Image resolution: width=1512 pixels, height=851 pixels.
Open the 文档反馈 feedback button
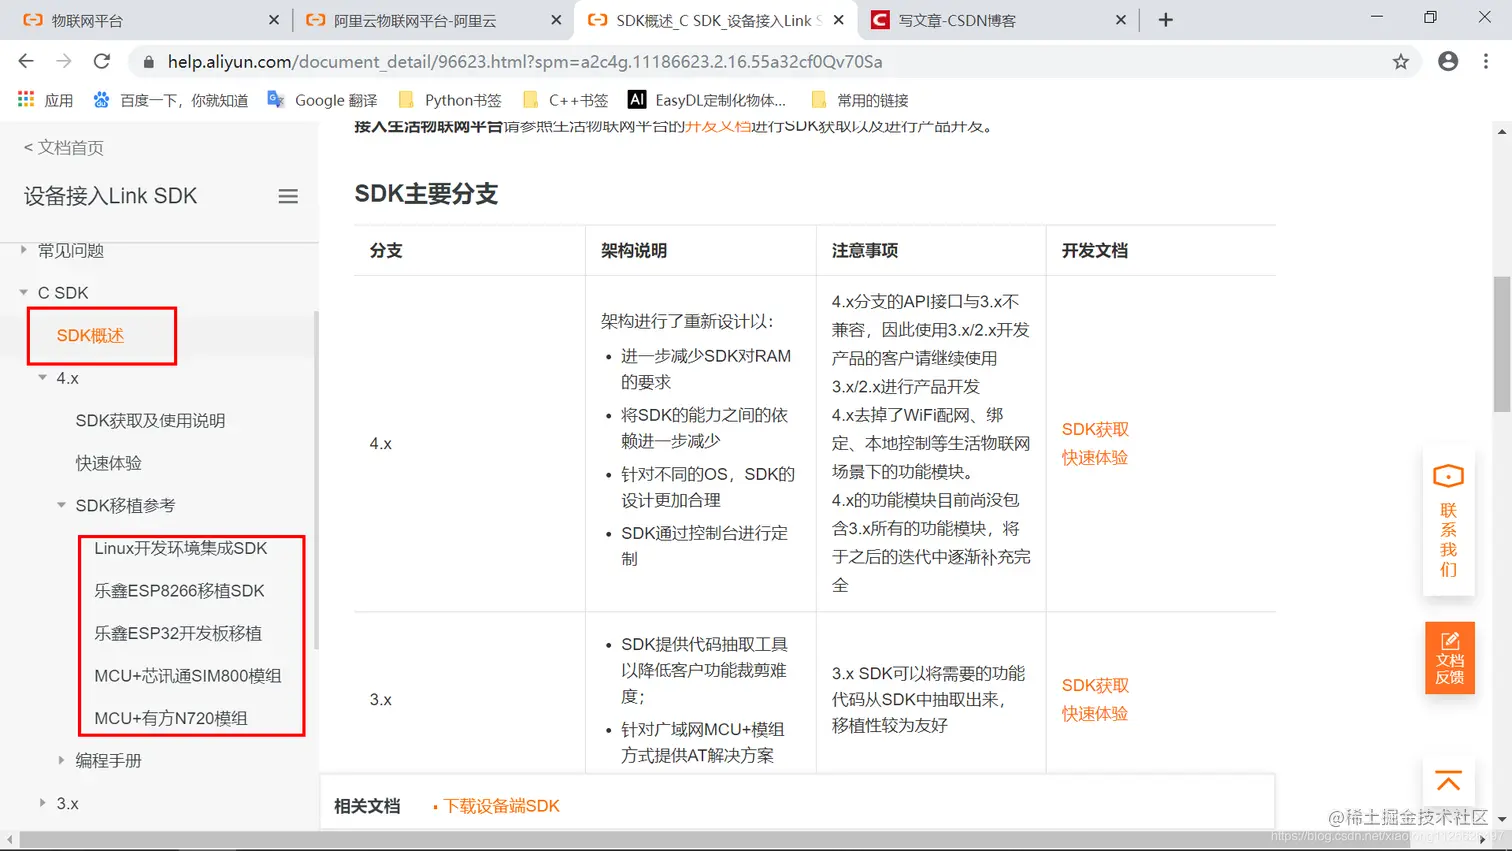click(1449, 657)
